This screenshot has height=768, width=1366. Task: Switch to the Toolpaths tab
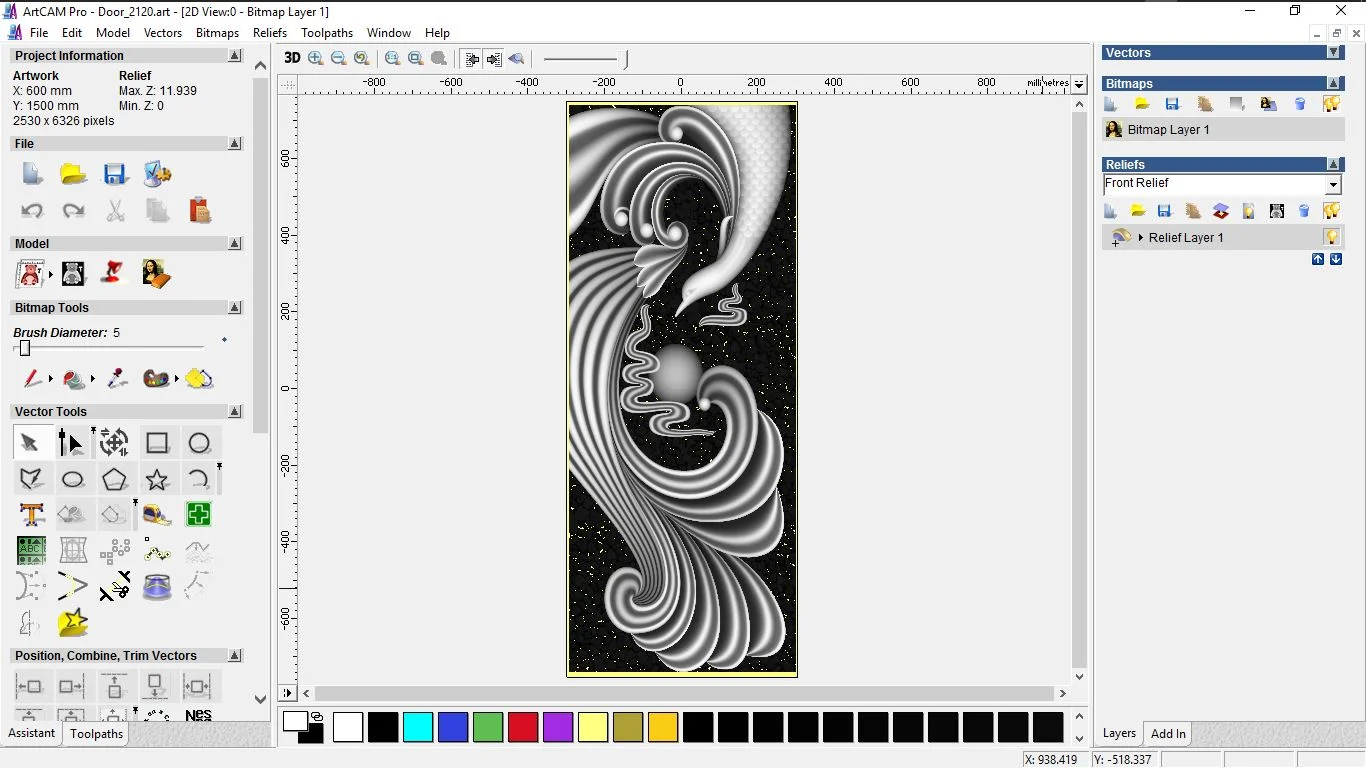coord(96,734)
